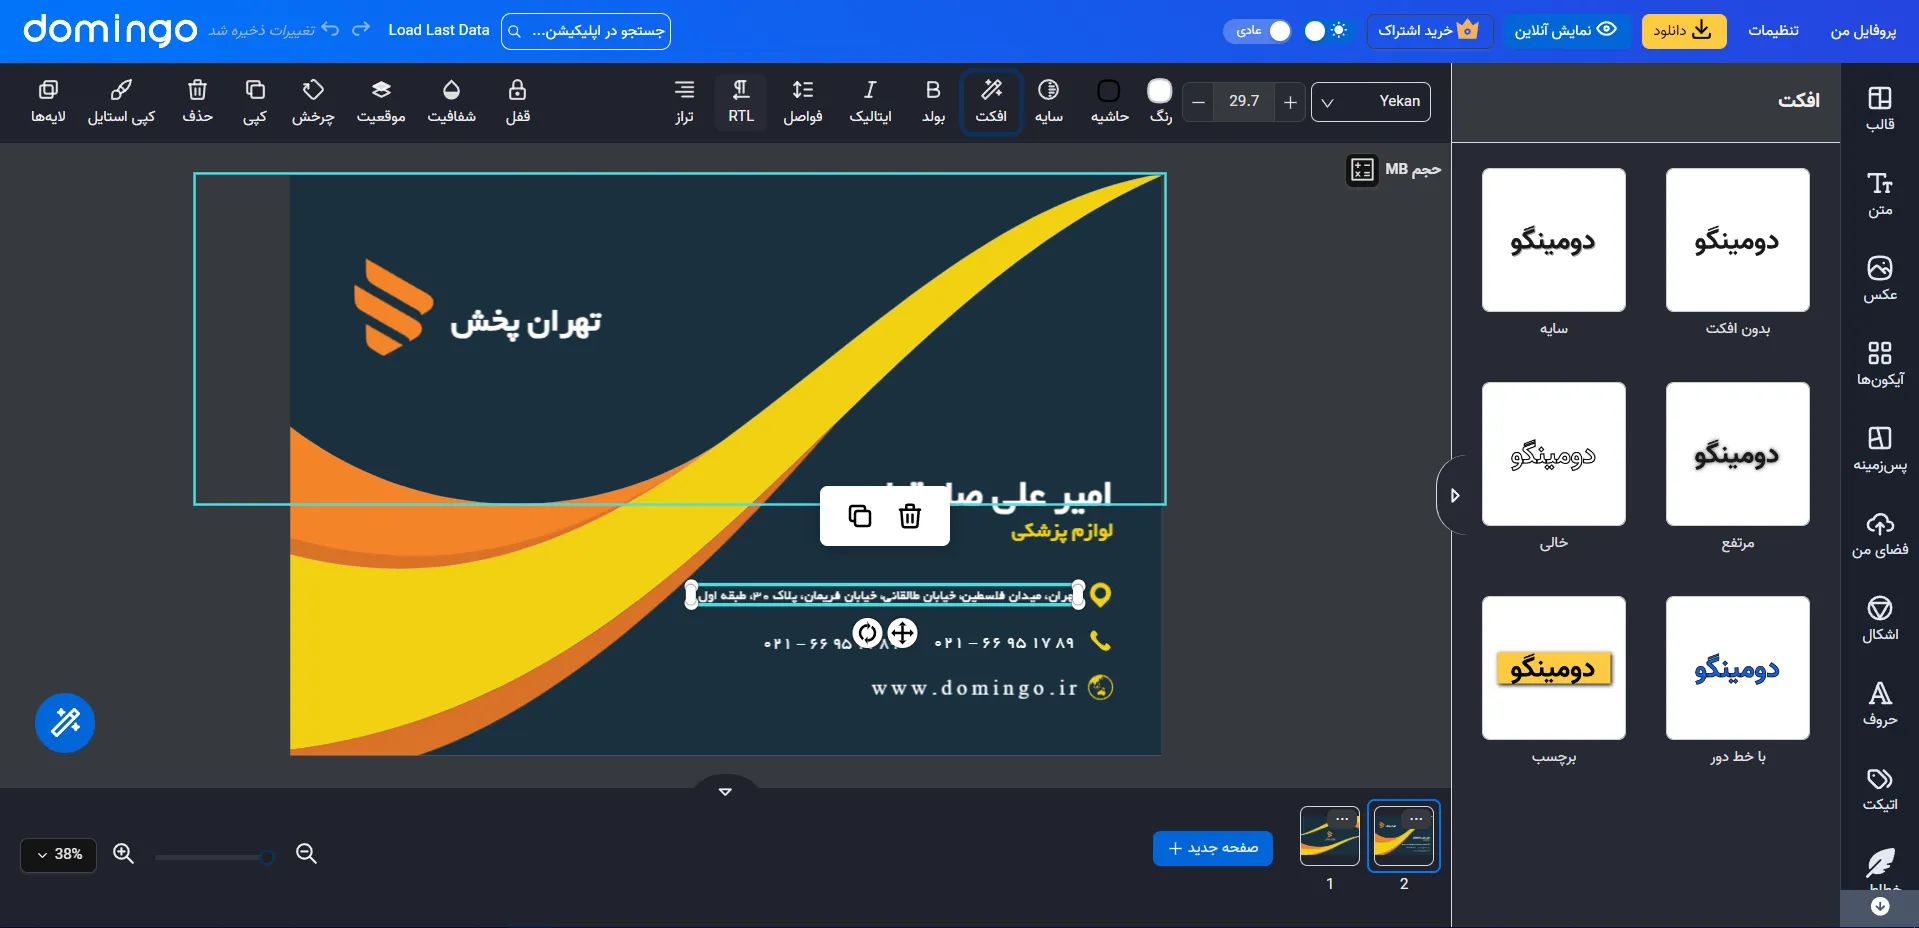Click the file size (حجم MB) icon
The width and height of the screenshot is (1919, 928).
[1362, 170]
